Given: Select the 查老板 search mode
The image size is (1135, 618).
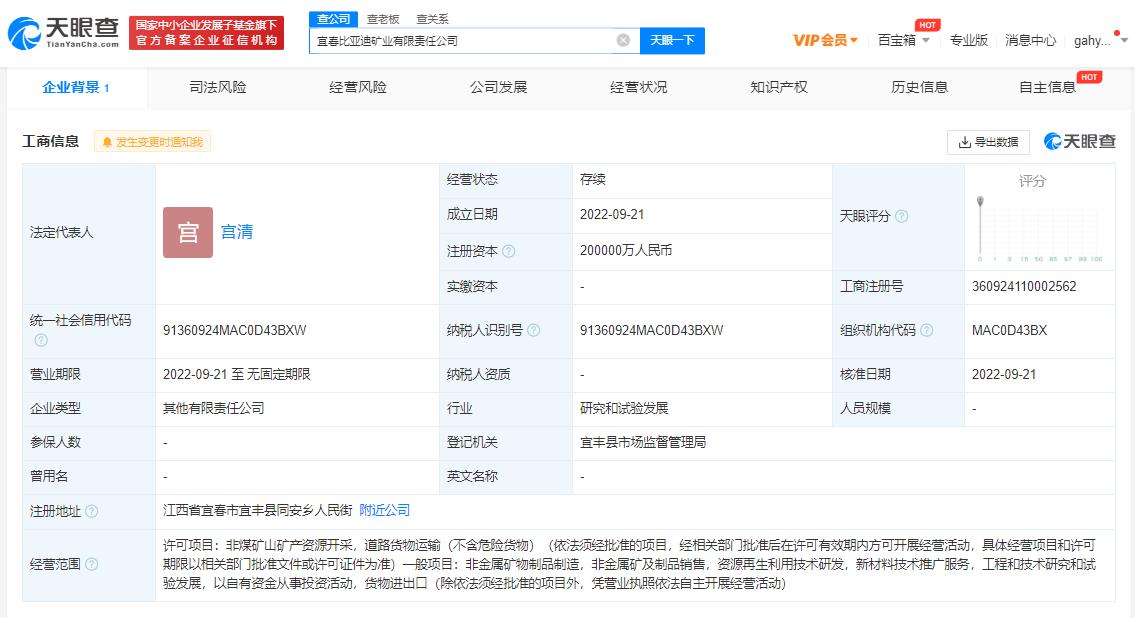Looking at the screenshot, I should pos(383,19).
